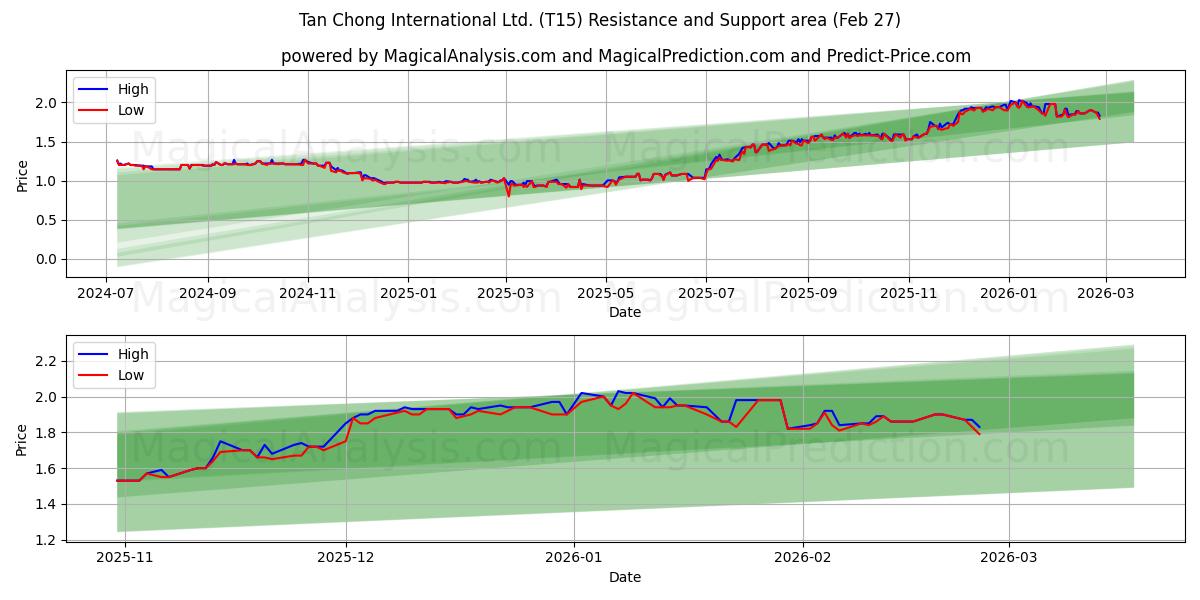Click the '2026-03' tick on the bottom chart

(x=1009, y=559)
